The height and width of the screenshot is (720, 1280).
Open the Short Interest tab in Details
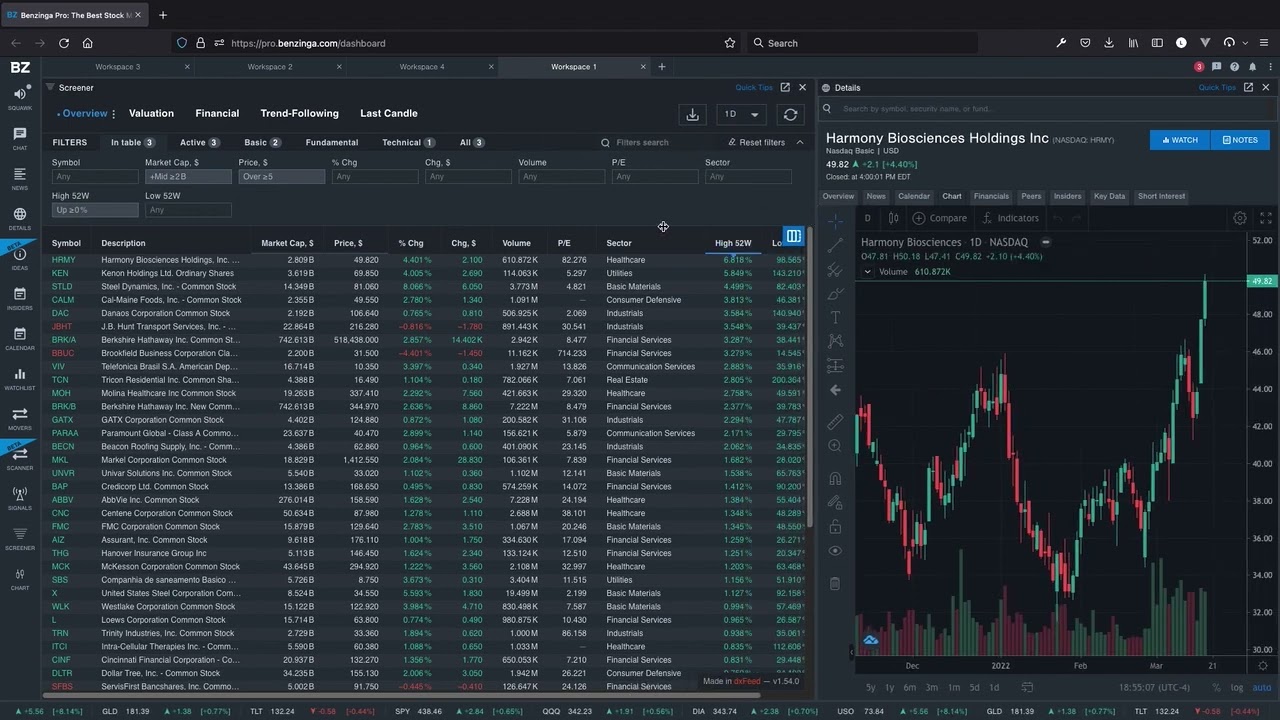[1161, 196]
